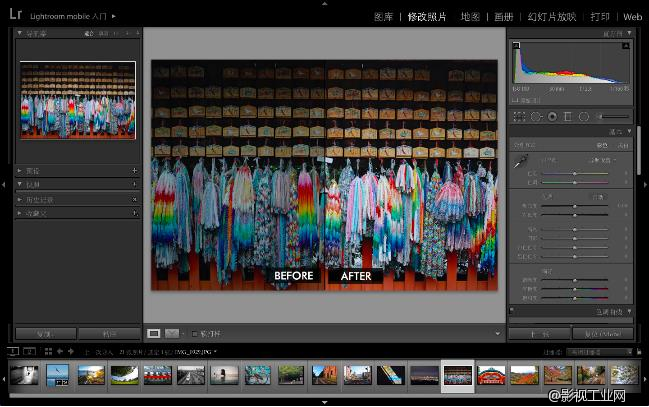Viewport: 649px width, 407px height.
Task: Collapse the 导航器 Navigator panel
Action: tap(21, 33)
